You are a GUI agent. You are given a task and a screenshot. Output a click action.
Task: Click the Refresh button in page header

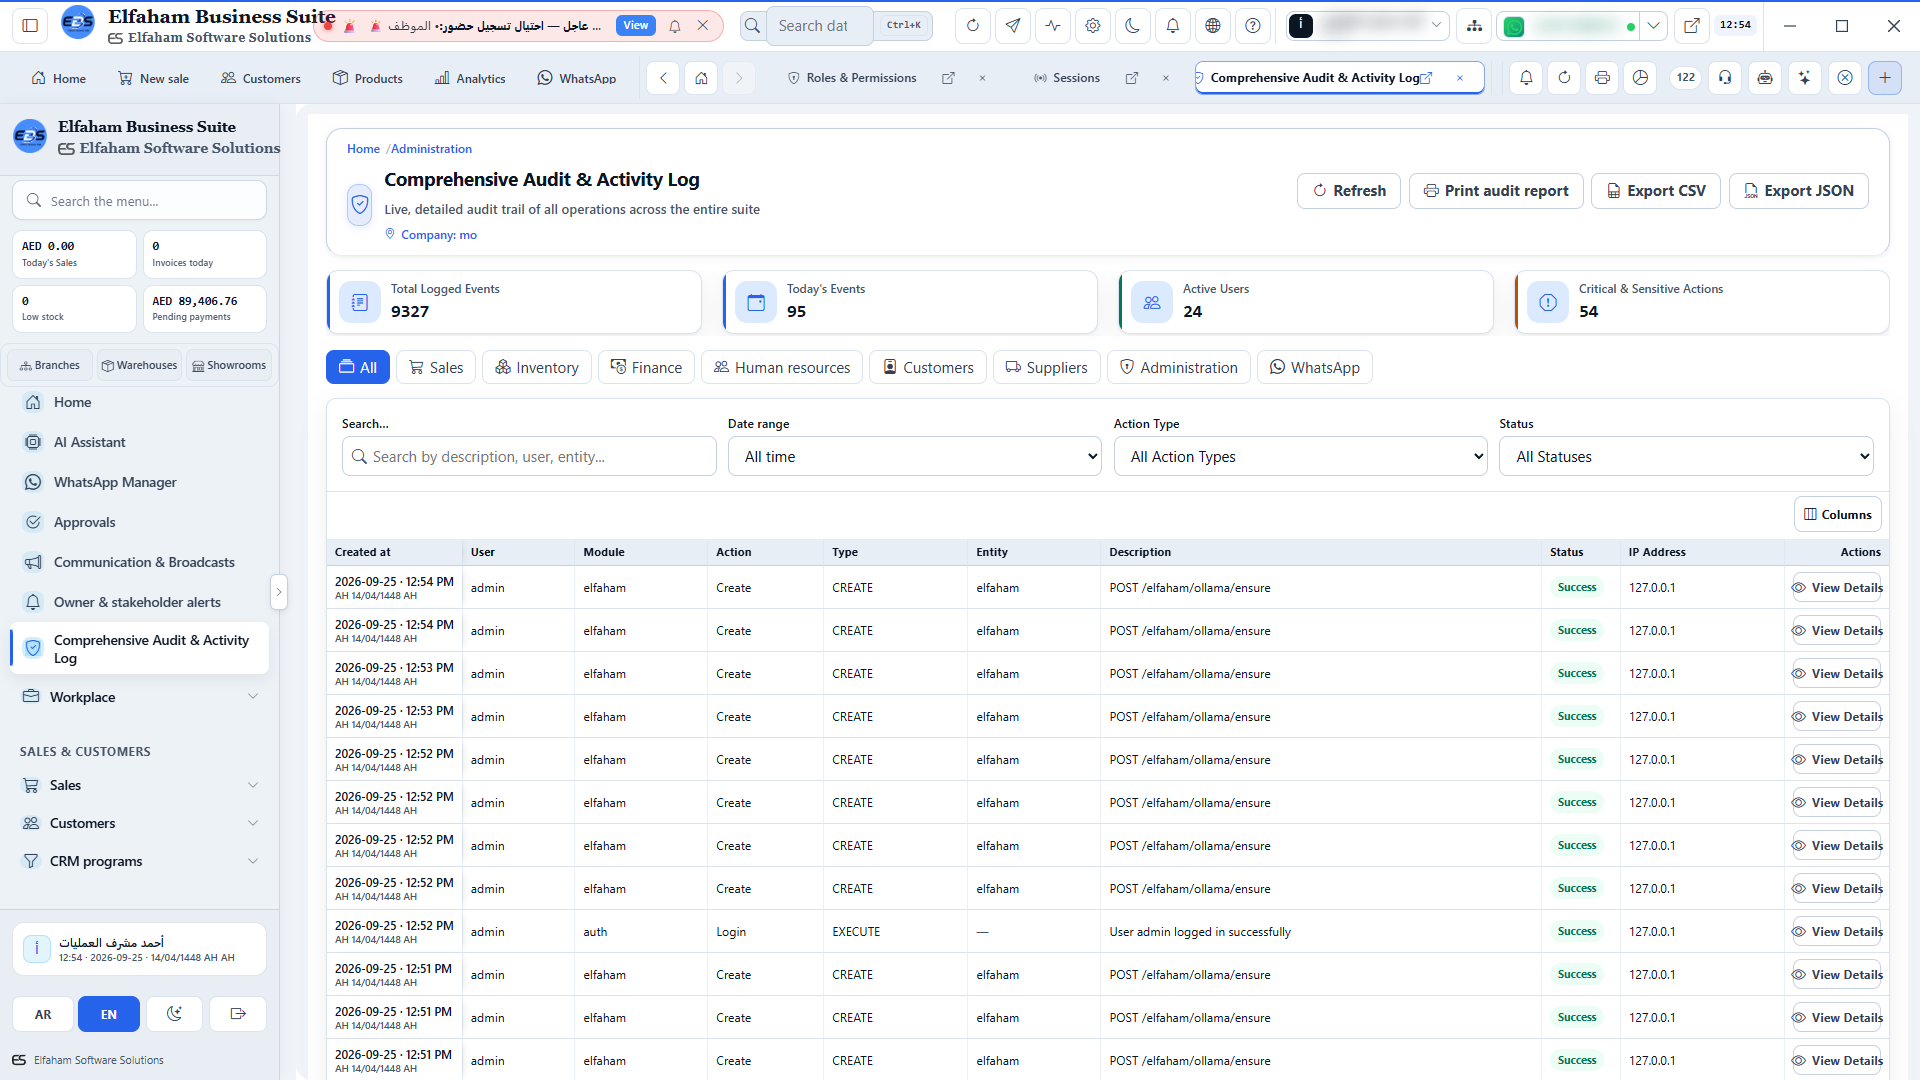[x=1349, y=191]
